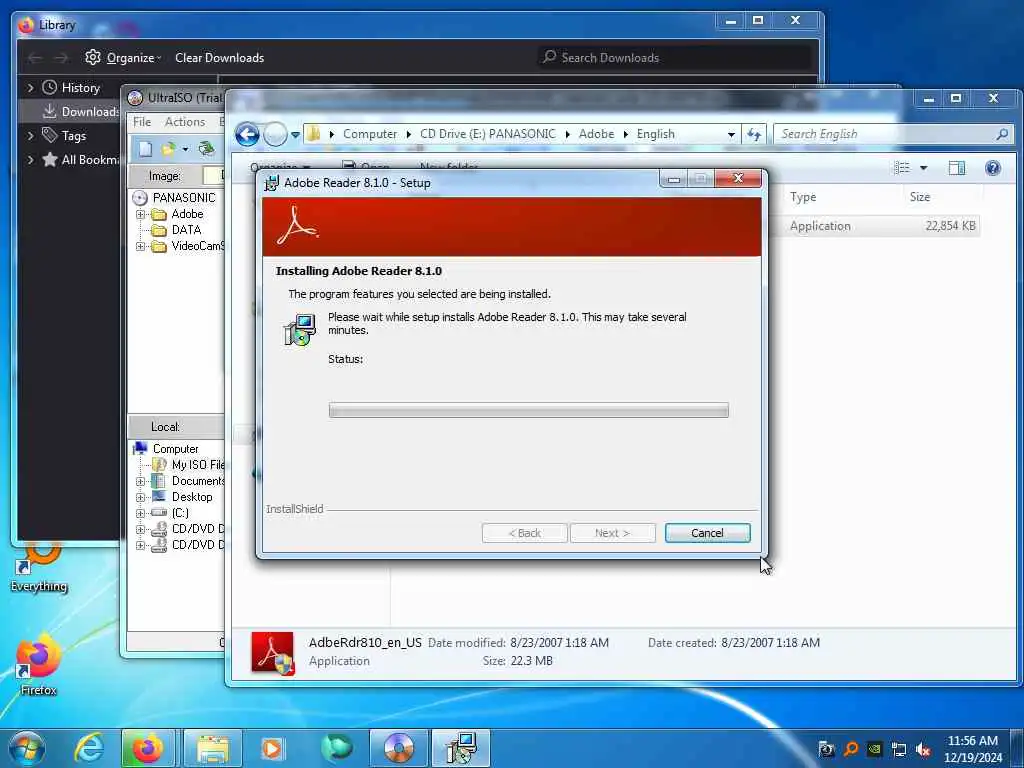Expand (C:) drive in UltraISO local tree
The height and width of the screenshot is (768, 1024).
[x=140, y=513]
